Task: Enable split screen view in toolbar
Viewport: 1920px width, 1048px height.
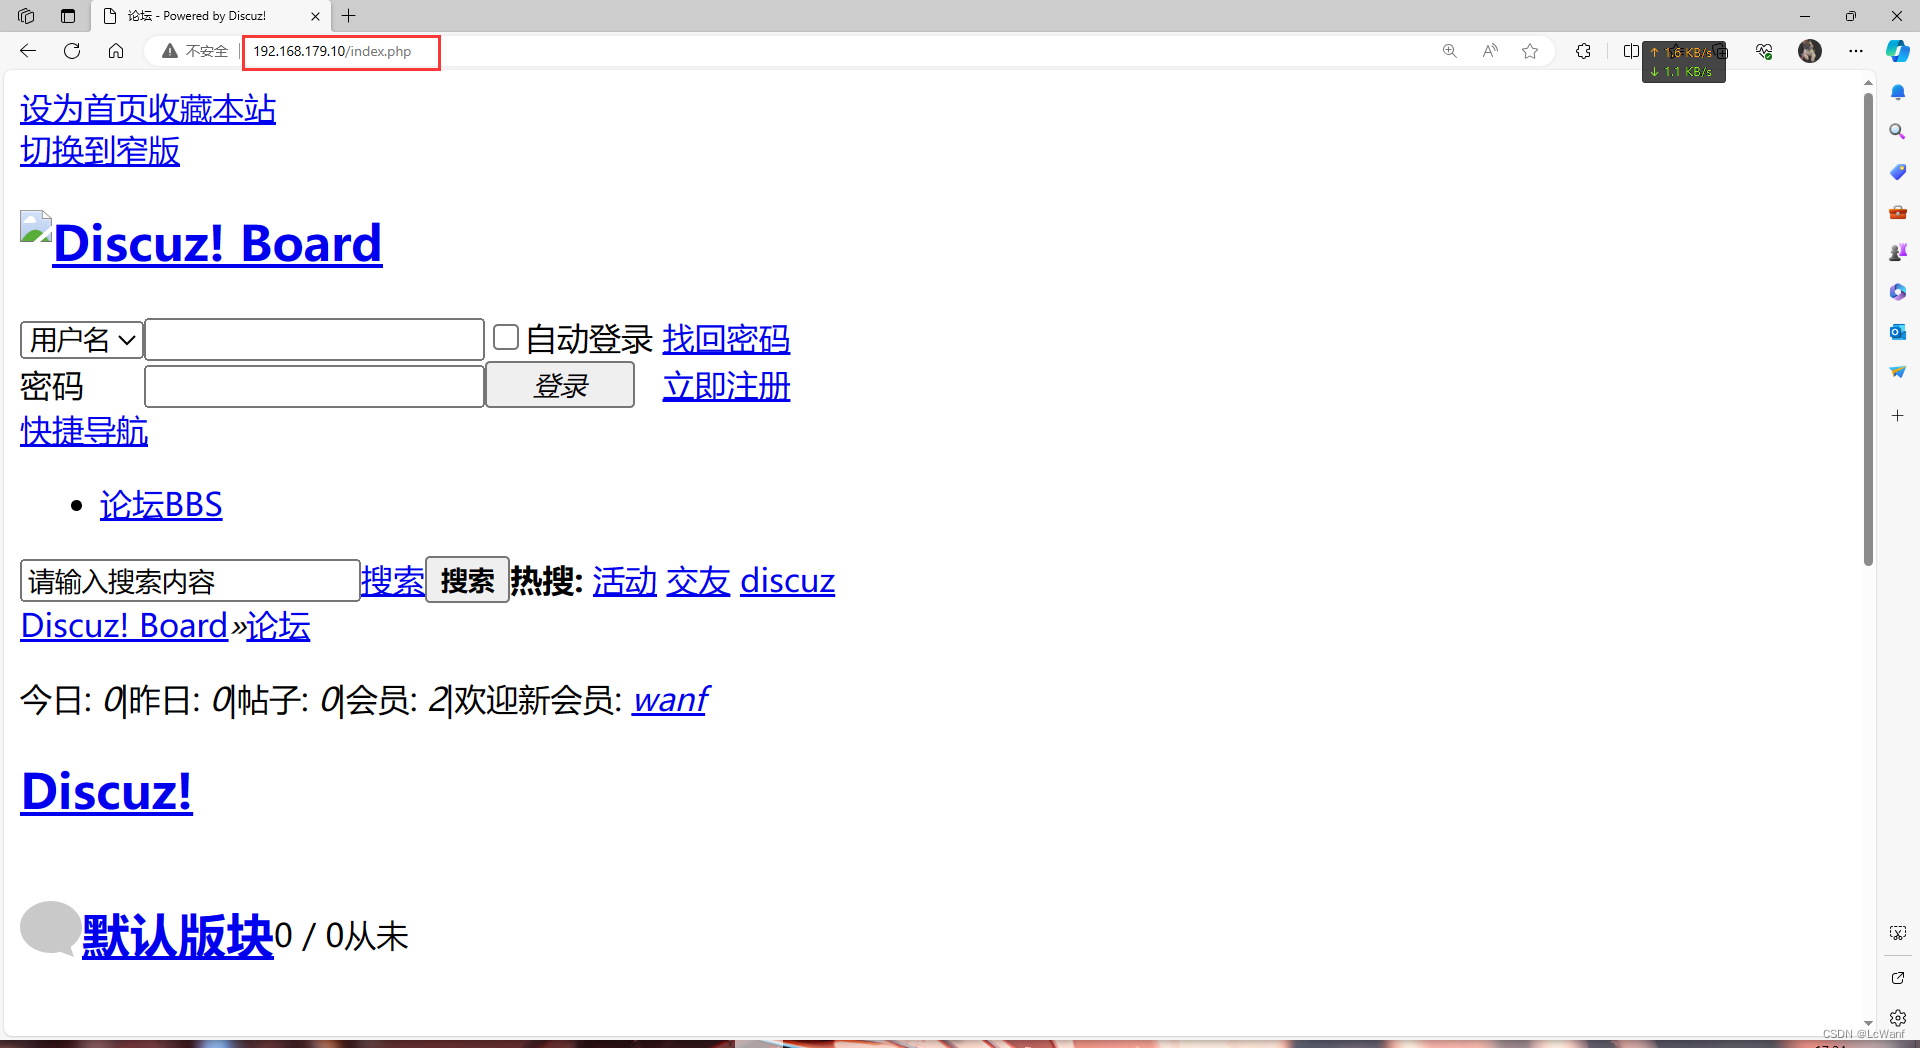Action: point(1630,51)
